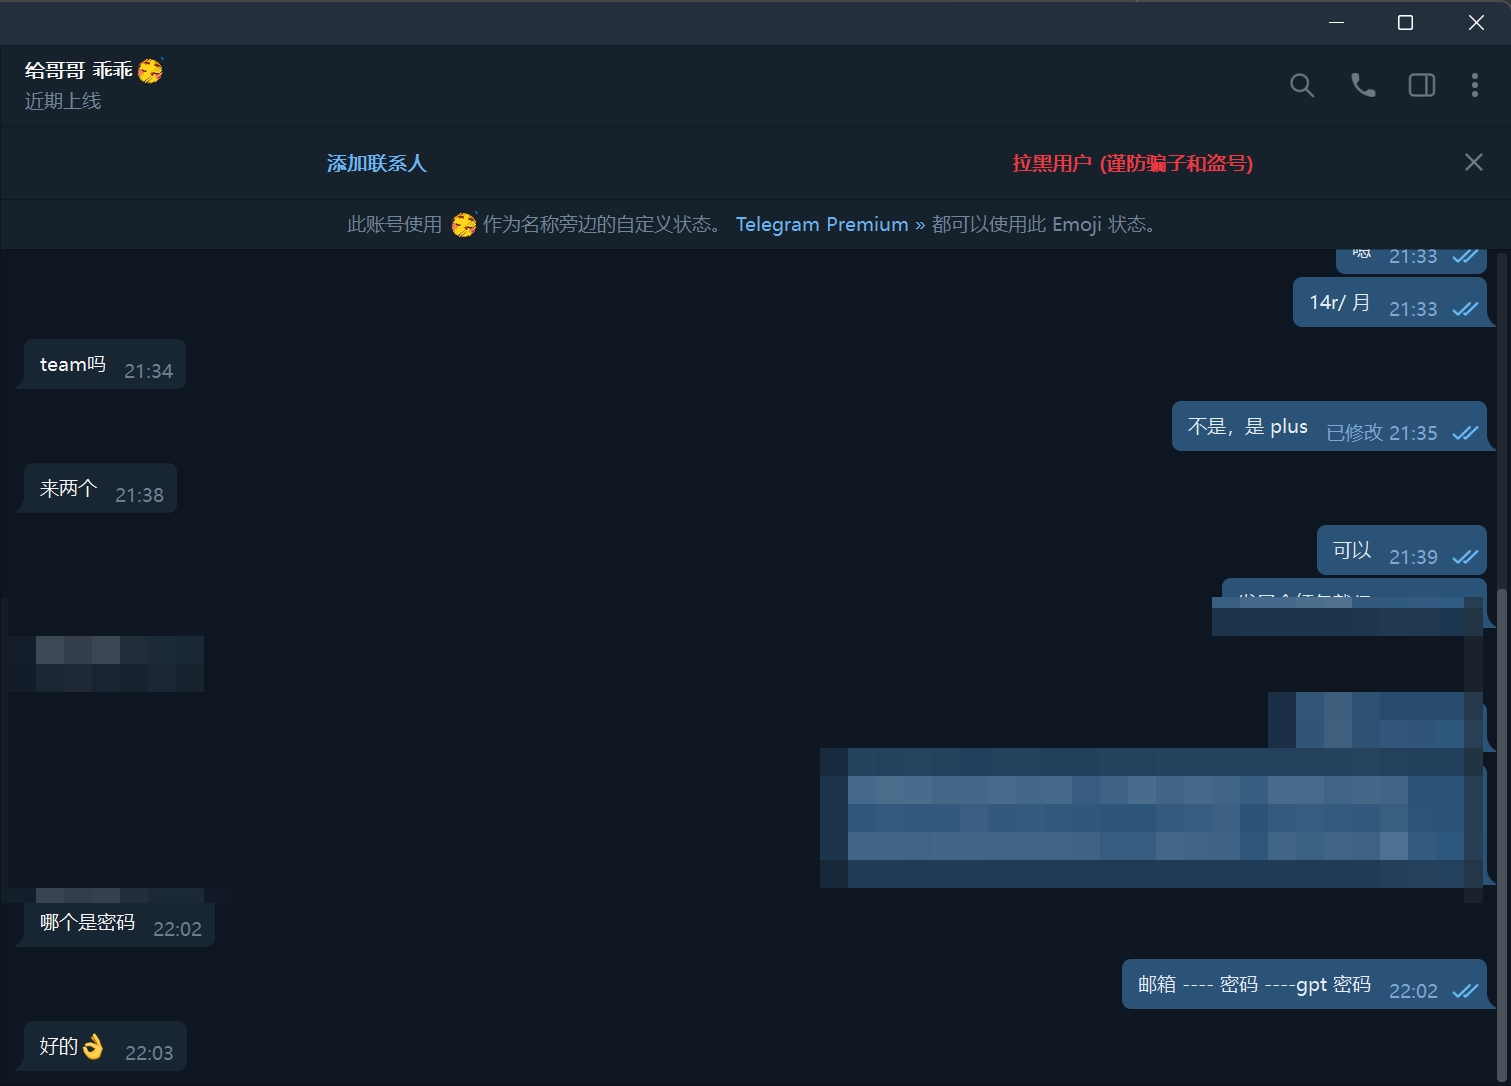
Task: Click the OK hand emoji in "好的" message
Action: point(93,1047)
